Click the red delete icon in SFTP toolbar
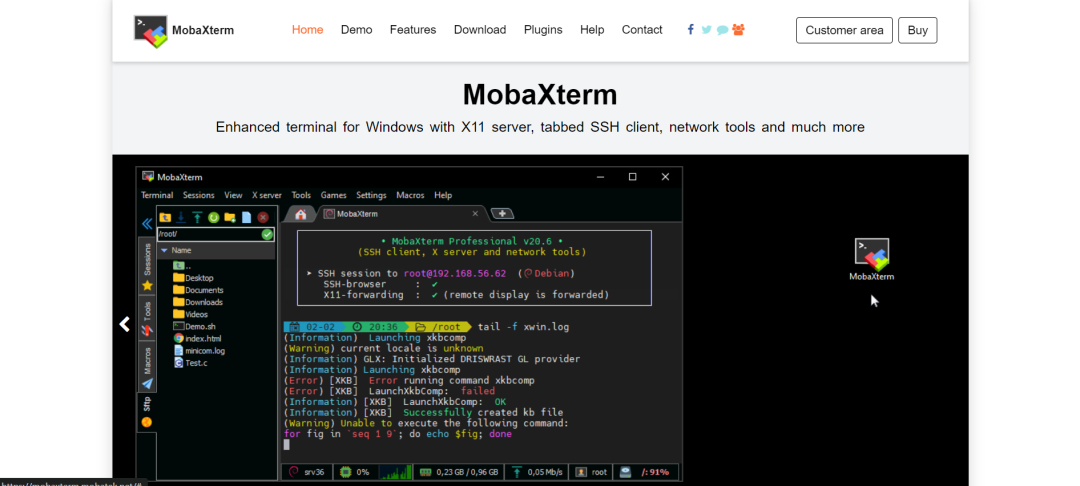Image resolution: width=1080 pixels, height=486 pixels. (x=262, y=217)
